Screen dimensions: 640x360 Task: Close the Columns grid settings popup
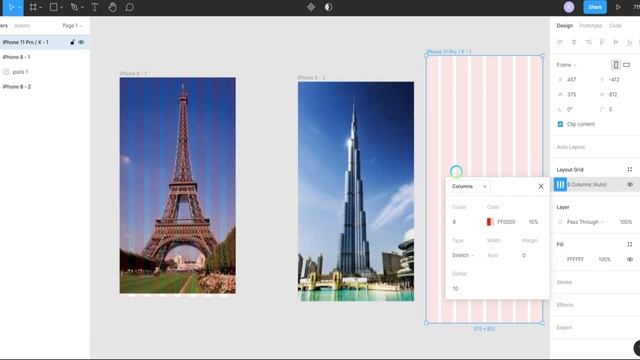tap(541, 187)
